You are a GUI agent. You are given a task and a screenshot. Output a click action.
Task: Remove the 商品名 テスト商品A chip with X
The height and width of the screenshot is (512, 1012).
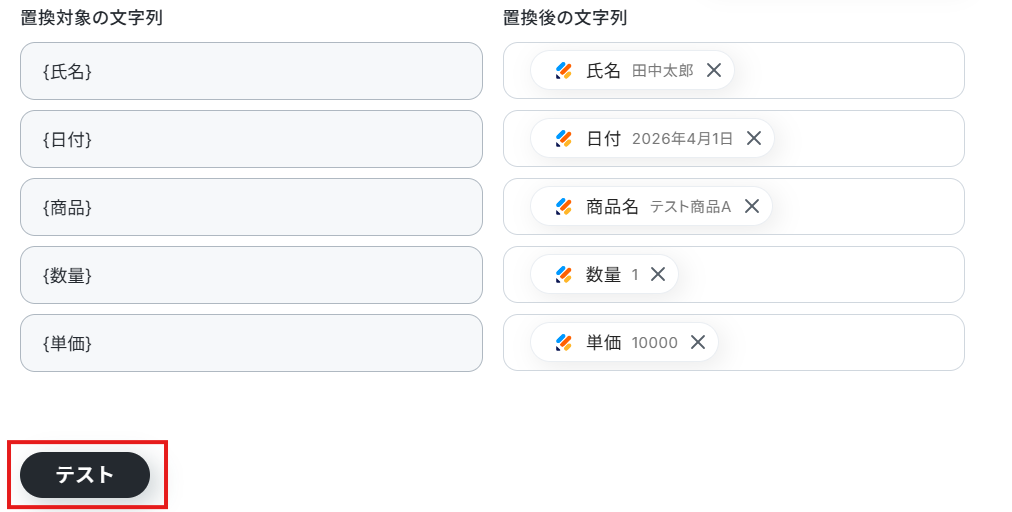pos(752,207)
